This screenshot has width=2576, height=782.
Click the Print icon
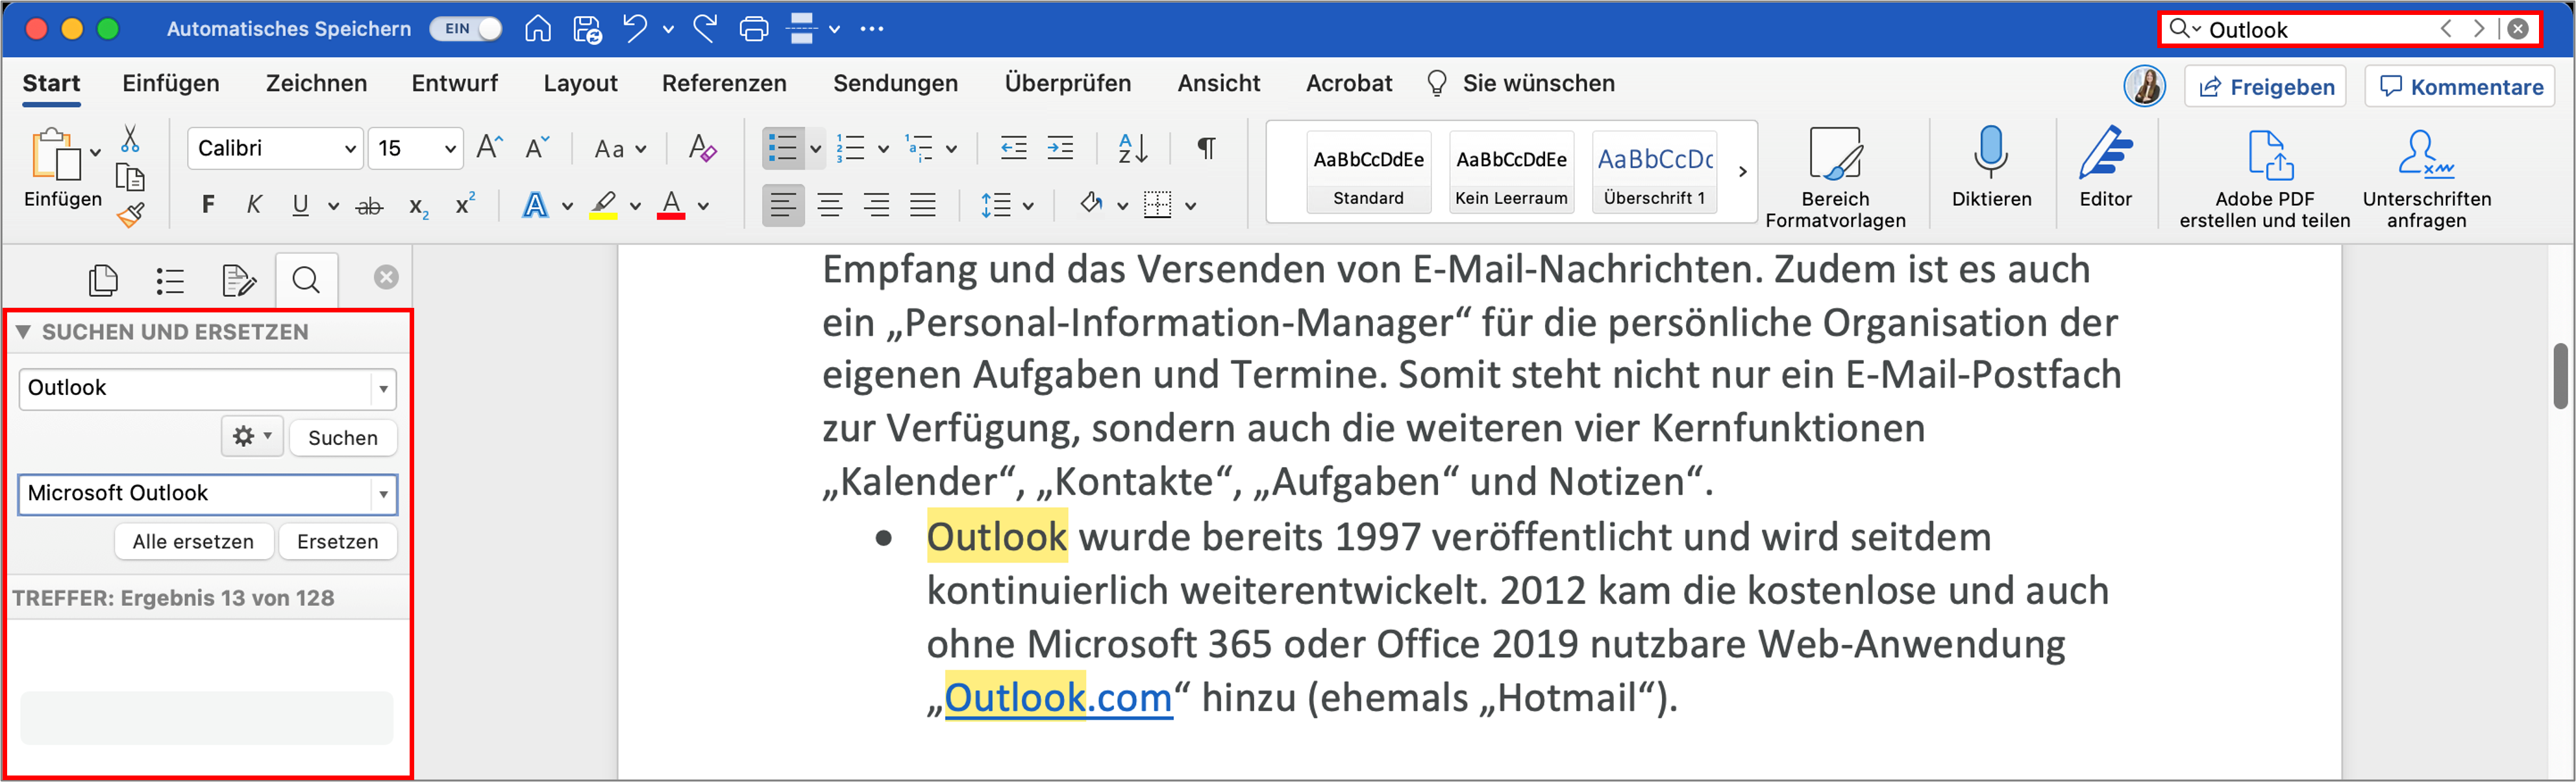(754, 29)
